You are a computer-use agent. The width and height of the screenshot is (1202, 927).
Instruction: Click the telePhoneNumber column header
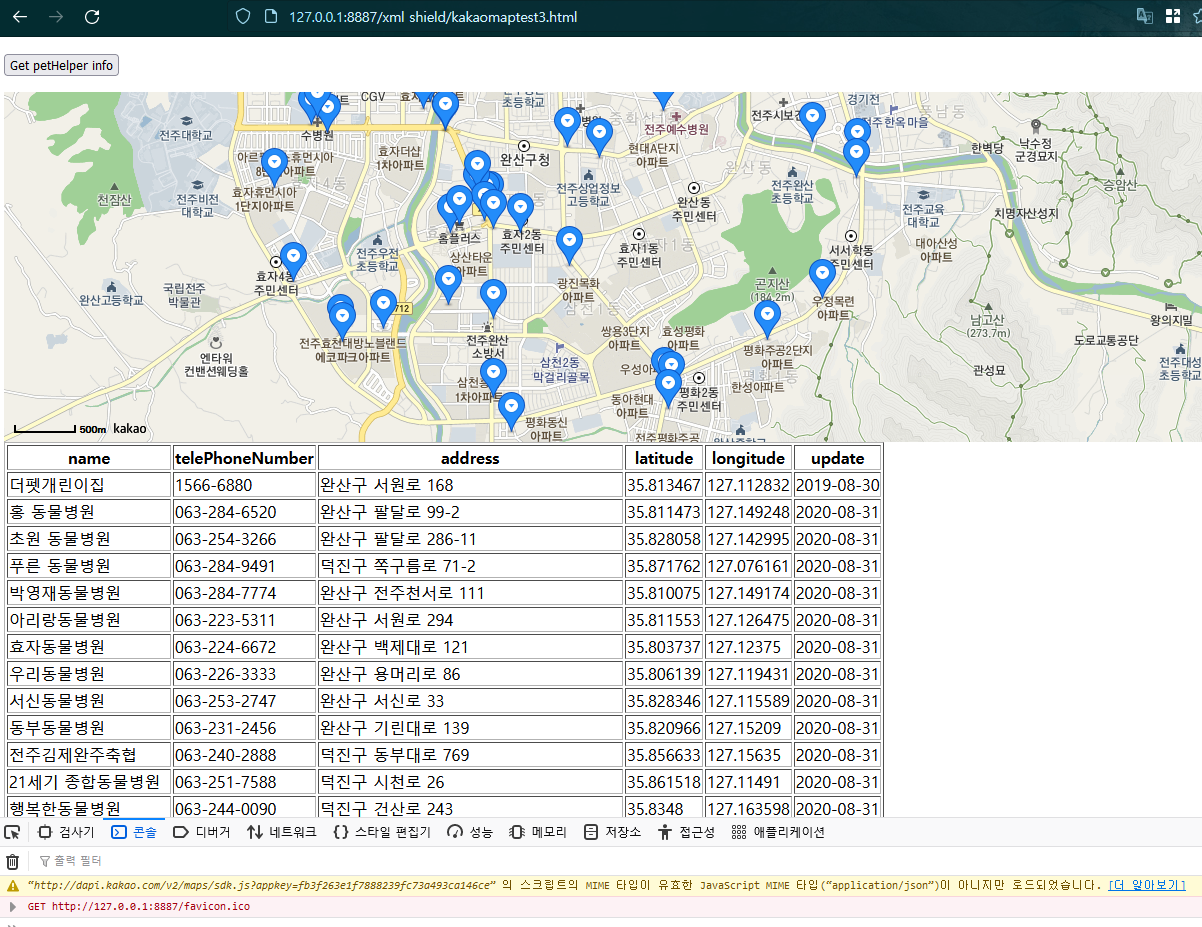(245, 458)
